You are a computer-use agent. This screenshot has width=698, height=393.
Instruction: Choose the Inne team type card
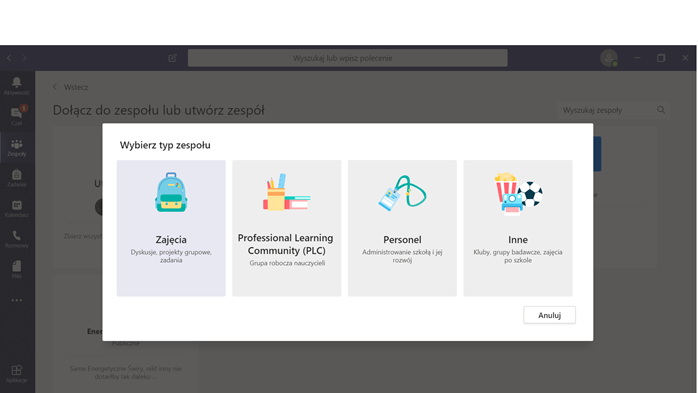point(518,228)
